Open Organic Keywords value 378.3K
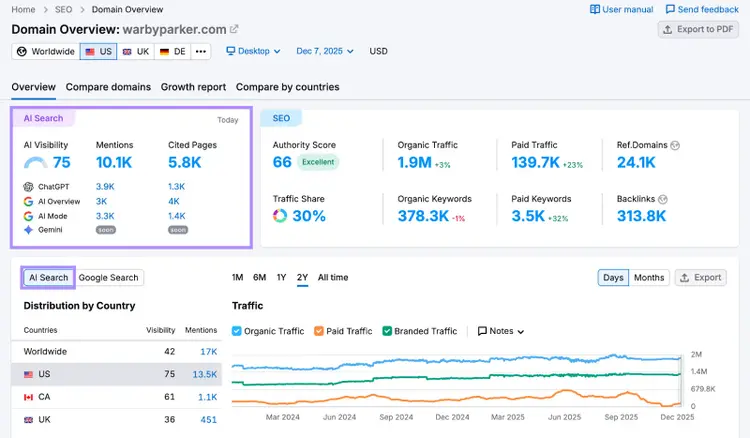 [423, 216]
